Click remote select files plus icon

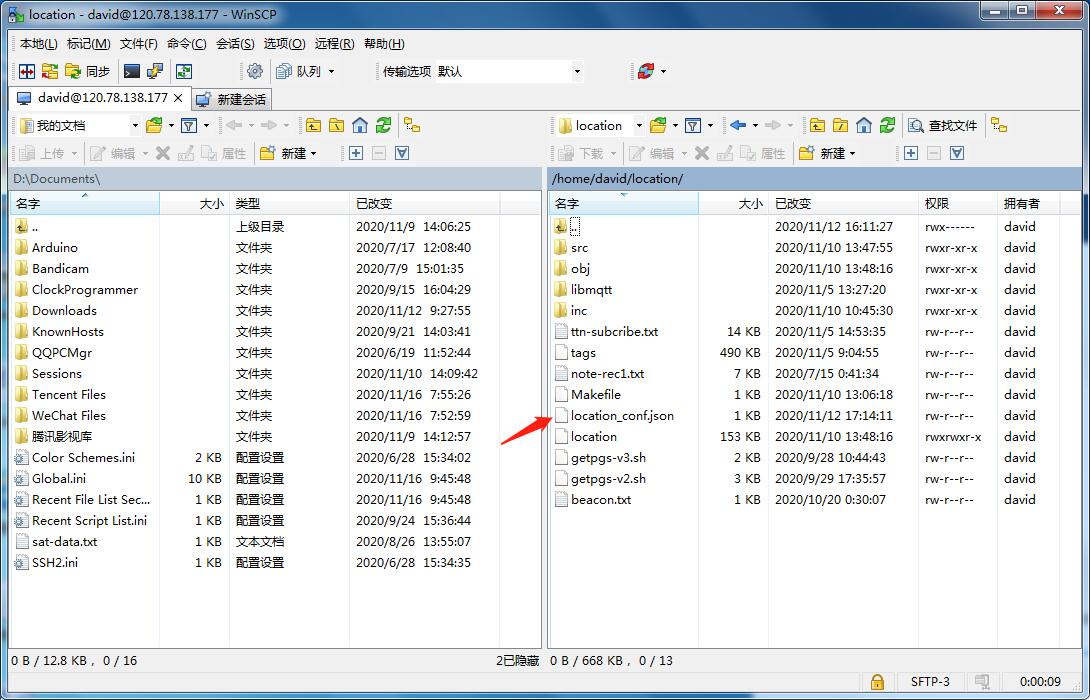pyautogui.click(x=911, y=153)
